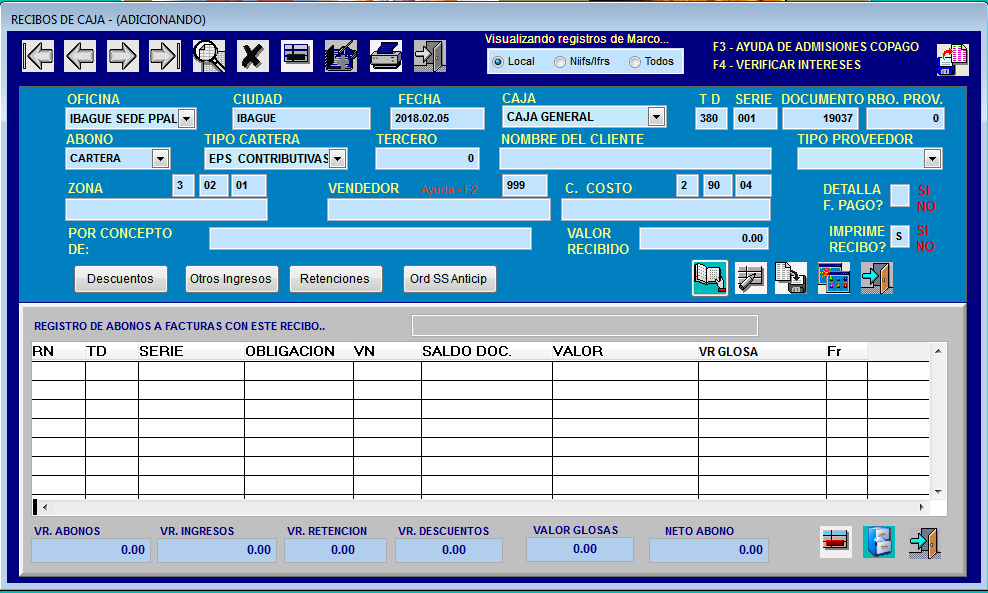
Task: Click the FECHA field showing 2018.02.05
Action: tap(437, 118)
